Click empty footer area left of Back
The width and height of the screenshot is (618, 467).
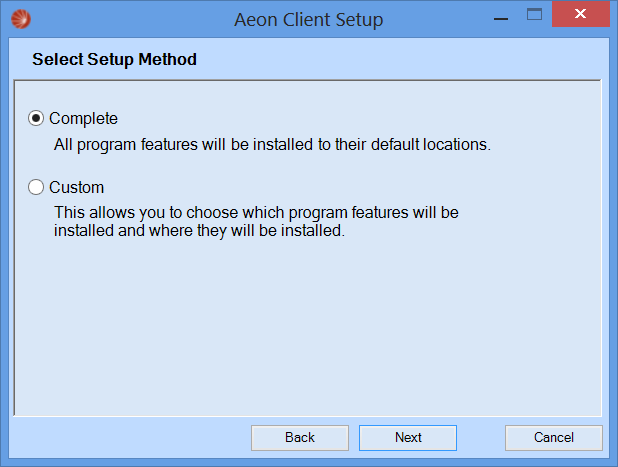[130, 437]
